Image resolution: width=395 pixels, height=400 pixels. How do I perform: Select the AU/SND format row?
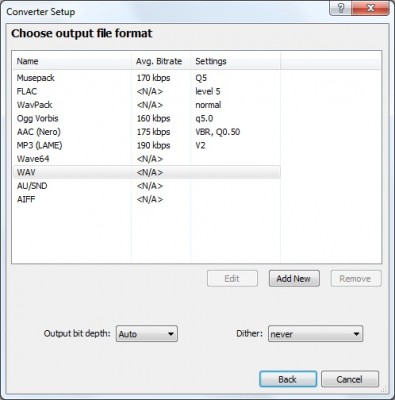coord(147,186)
